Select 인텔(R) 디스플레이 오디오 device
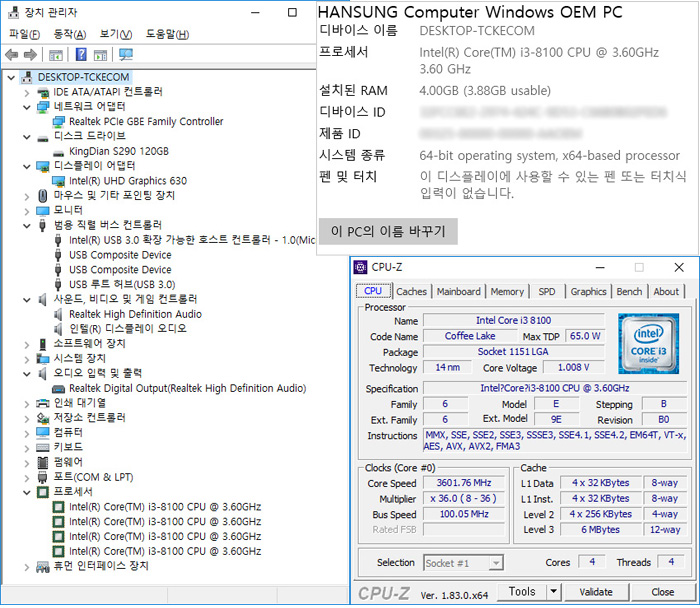 pyautogui.click(x=128, y=329)
